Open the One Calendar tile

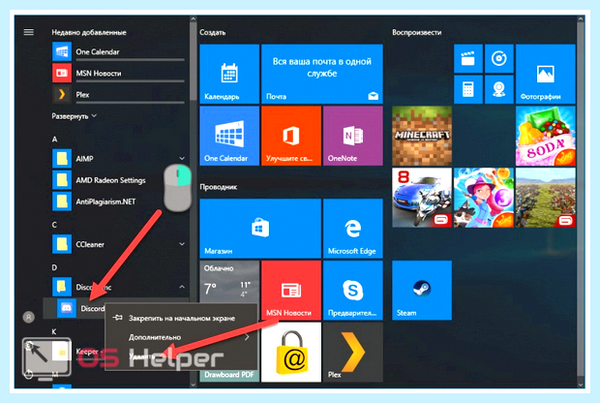[x=229, y=136]
